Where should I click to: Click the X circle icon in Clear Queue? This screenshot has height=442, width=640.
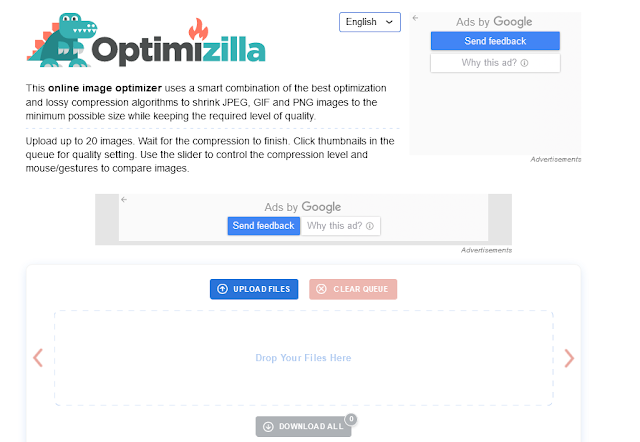tap(322, 289)
